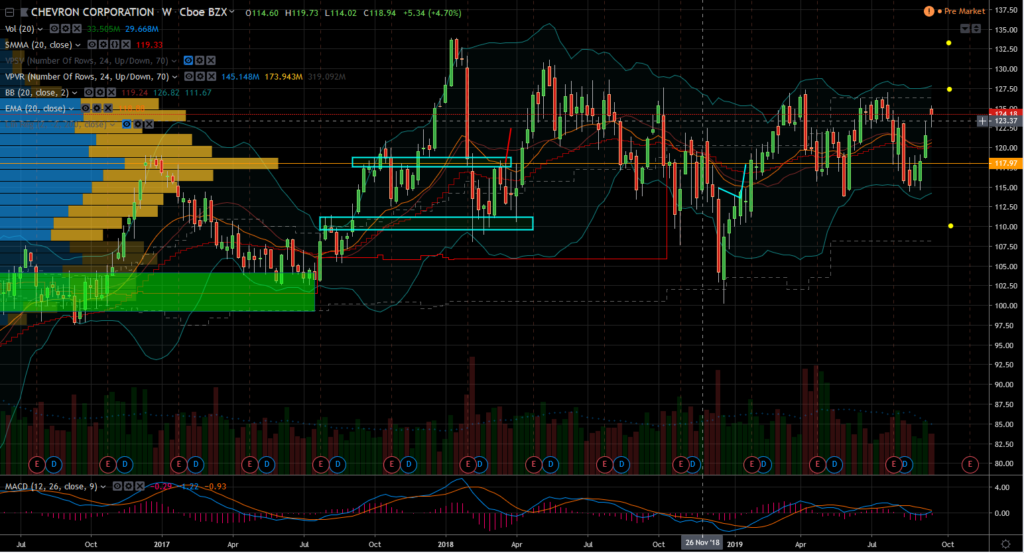This screenshot has width=1024, height=553.
Task: Click the earnings E marker near Oct 2019
Action: pos(970,464)
